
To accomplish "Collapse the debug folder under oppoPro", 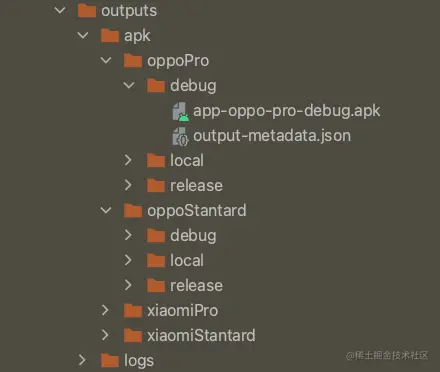I will (x=129, y=85).
